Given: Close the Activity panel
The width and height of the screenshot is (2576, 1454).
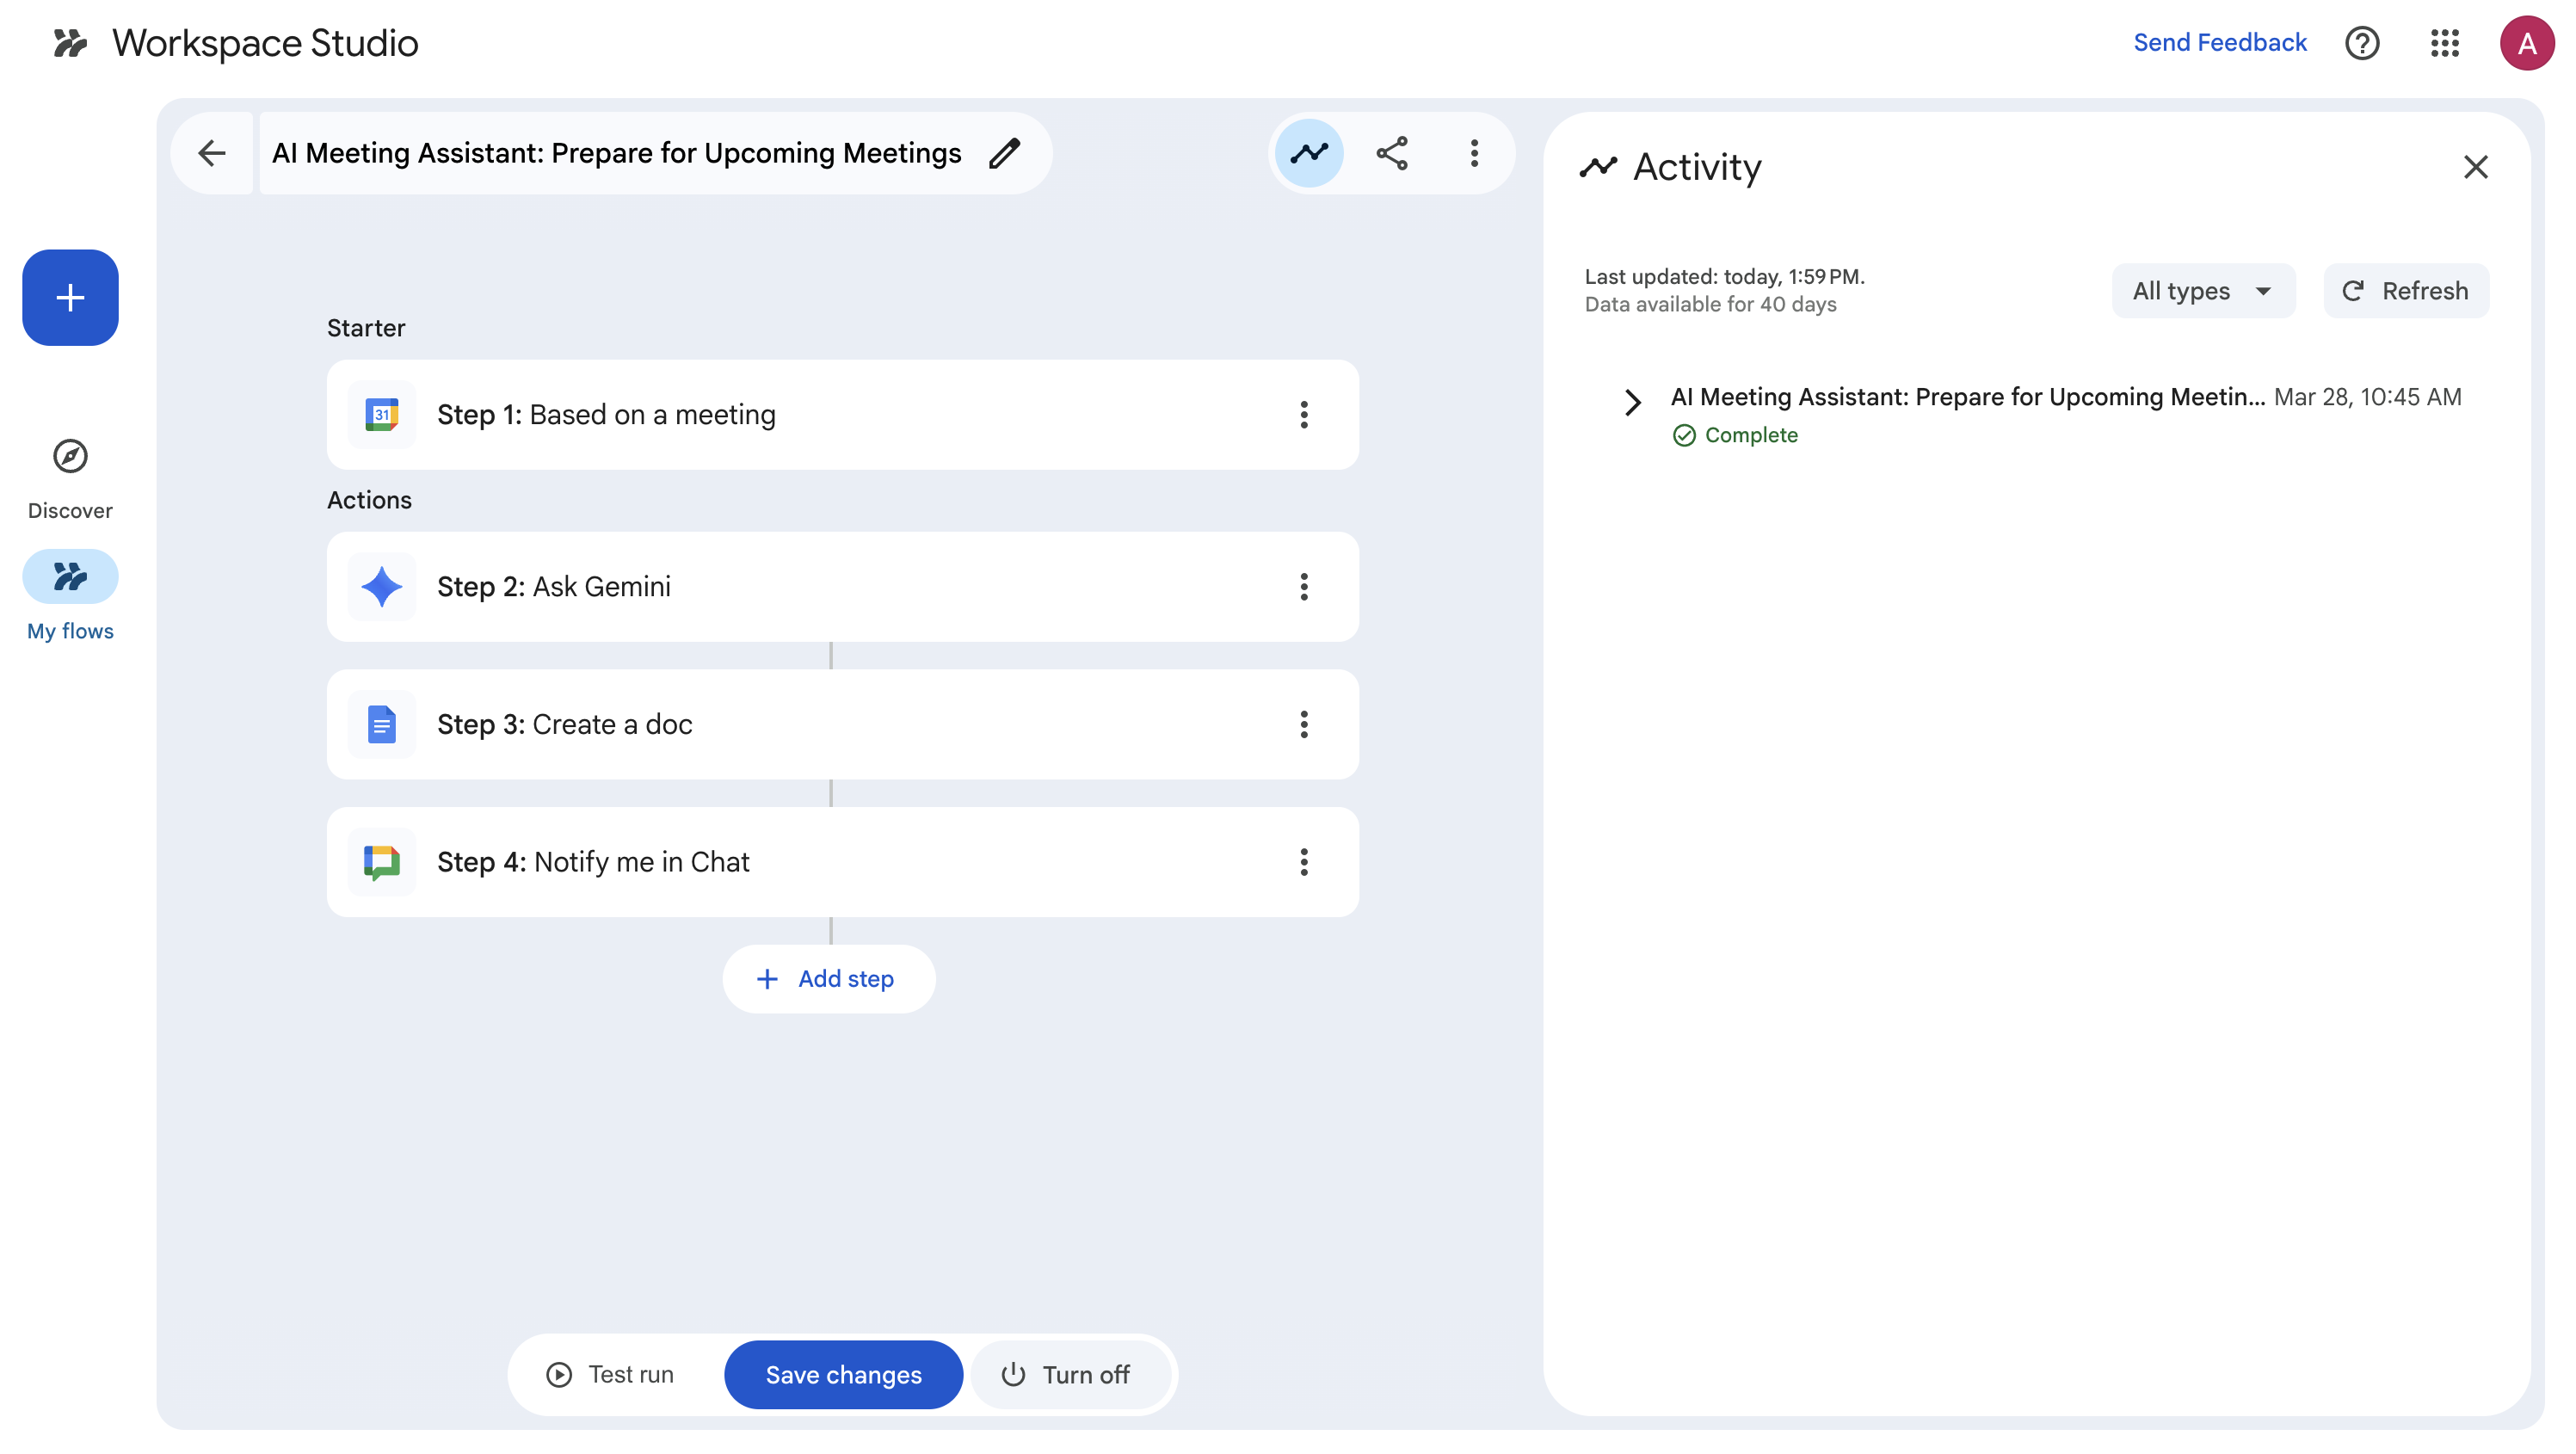Looking at the screenshot, I should pyautogui.click(x=2476, y=167).
